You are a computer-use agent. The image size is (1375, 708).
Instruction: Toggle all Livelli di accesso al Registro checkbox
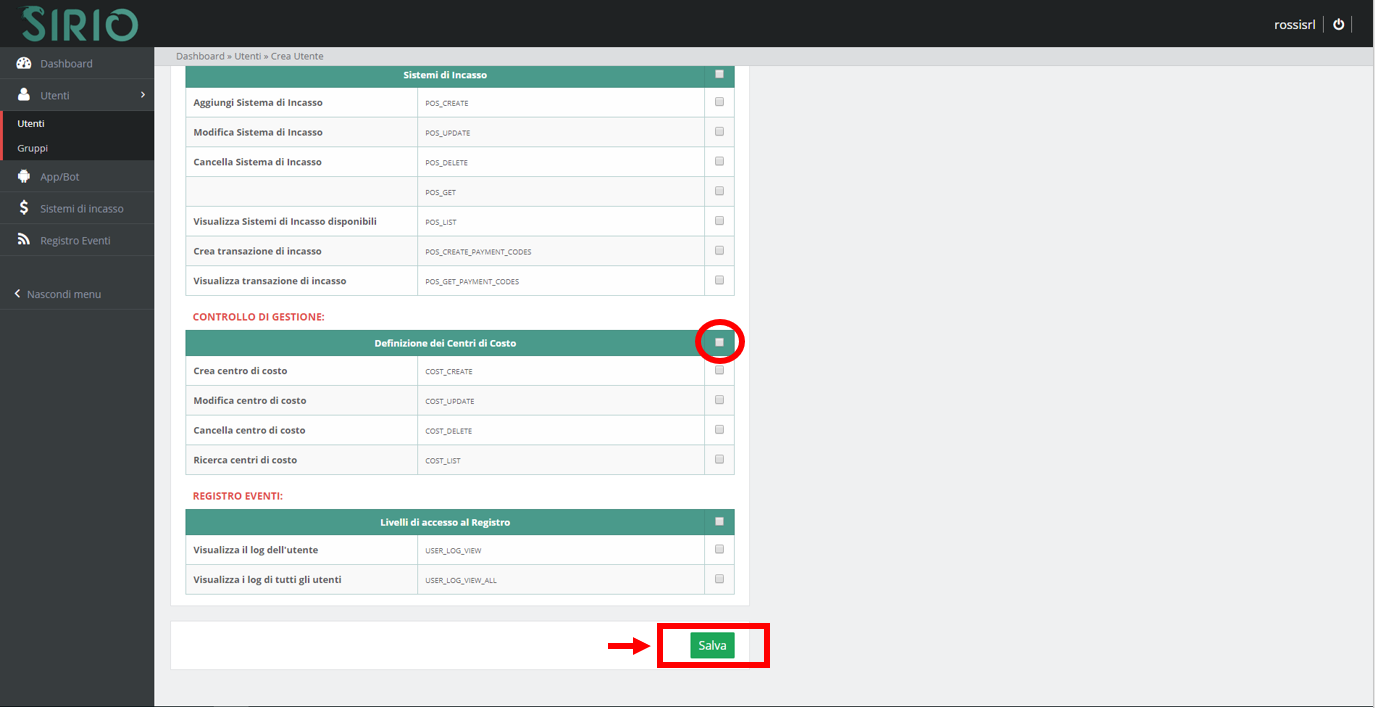pyautogui.click(x=719, y=521)
